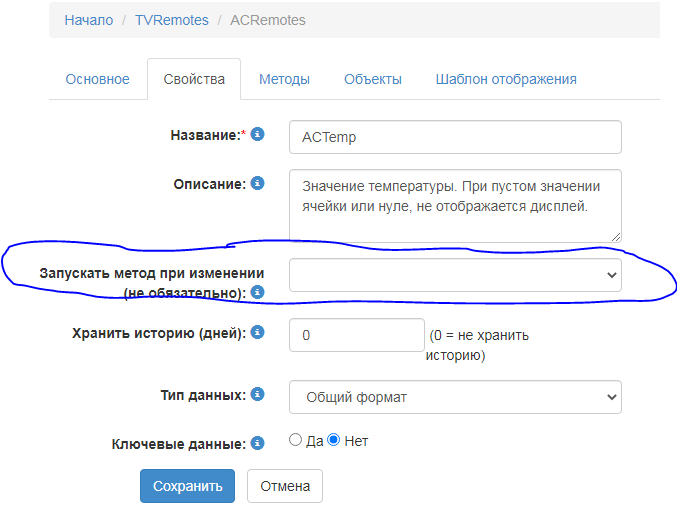Open the Методы tab
Image resolution: width=677 pixels, height=528 pixels.
(x=284, y=79)
